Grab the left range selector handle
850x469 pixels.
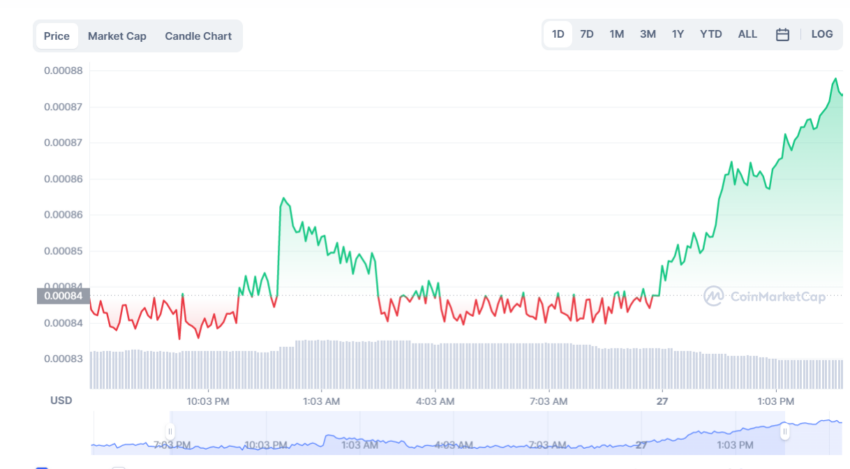[x=170, y=432]
